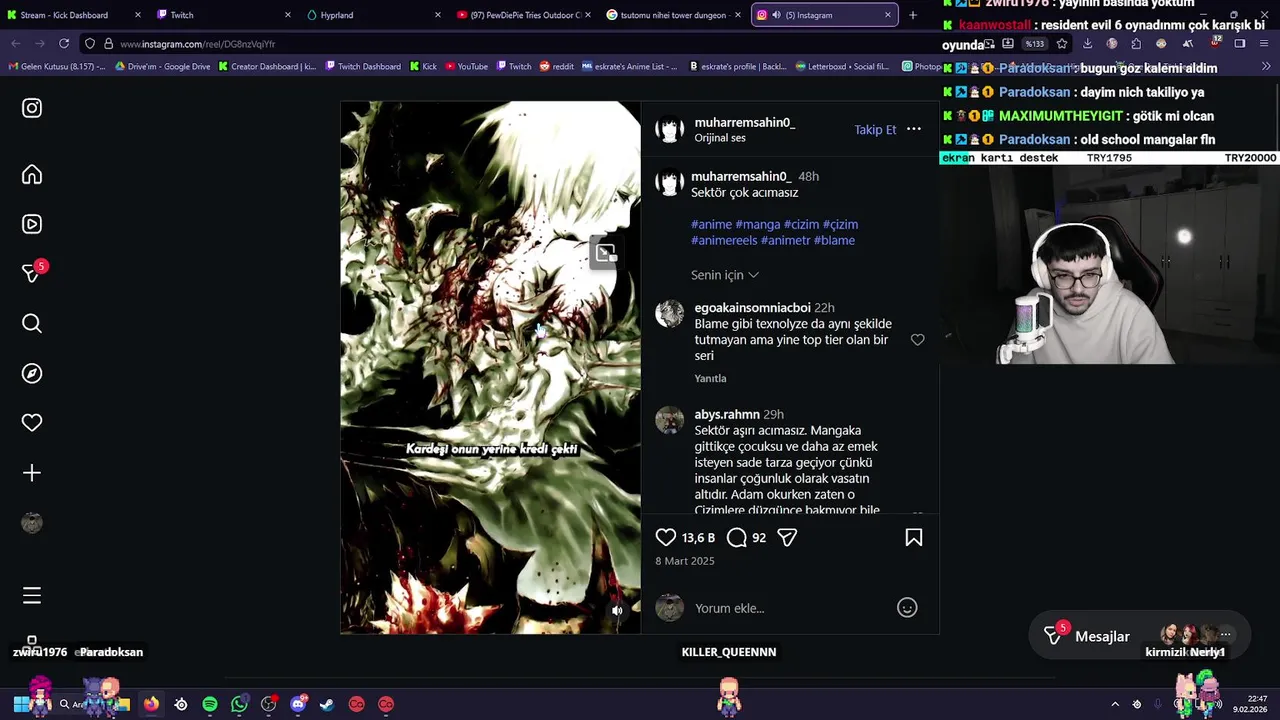The width and height of the screenshot is (1280, 720).
Task: Open three-dot options for the post
Action: click(x=913, y=129)
